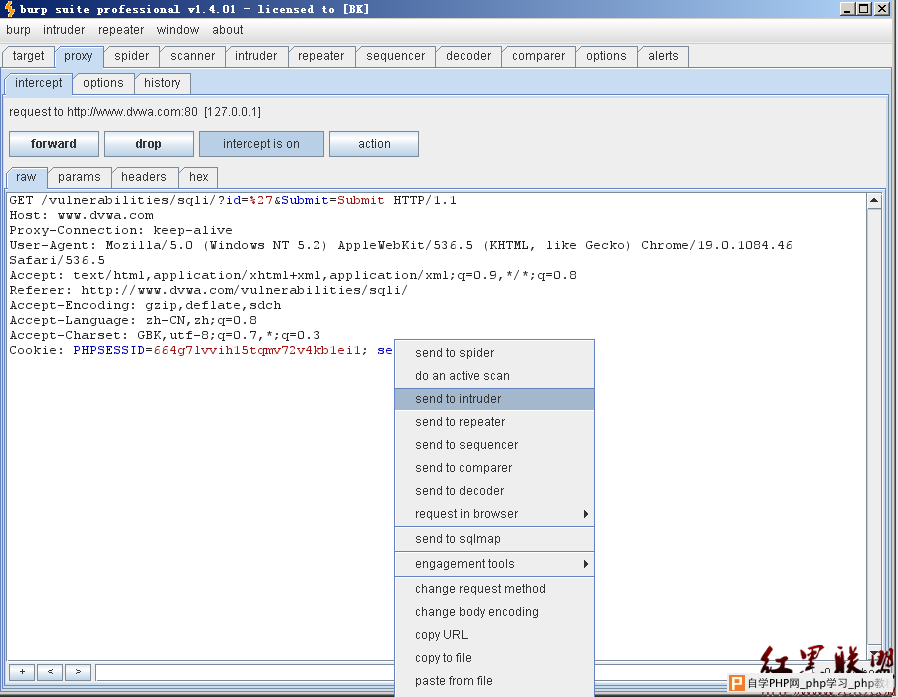Switch to the sequencer tab
The image size is (898, 697).
click(x=396, y=56)
